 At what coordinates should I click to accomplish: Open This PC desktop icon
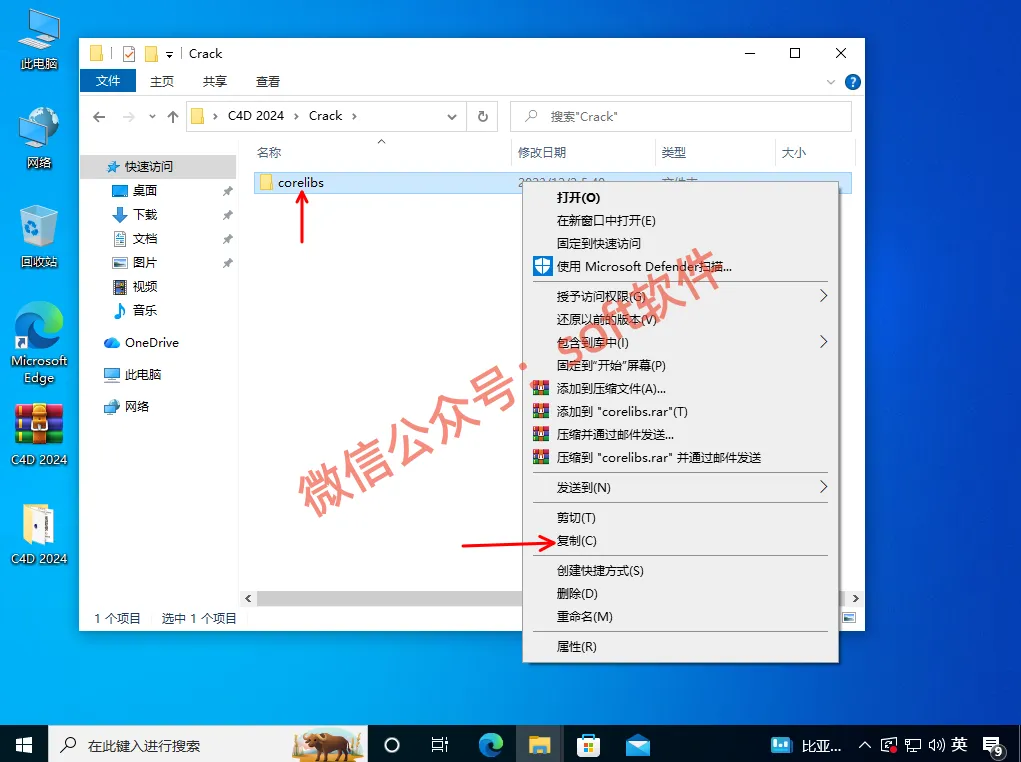click(38, 40)
